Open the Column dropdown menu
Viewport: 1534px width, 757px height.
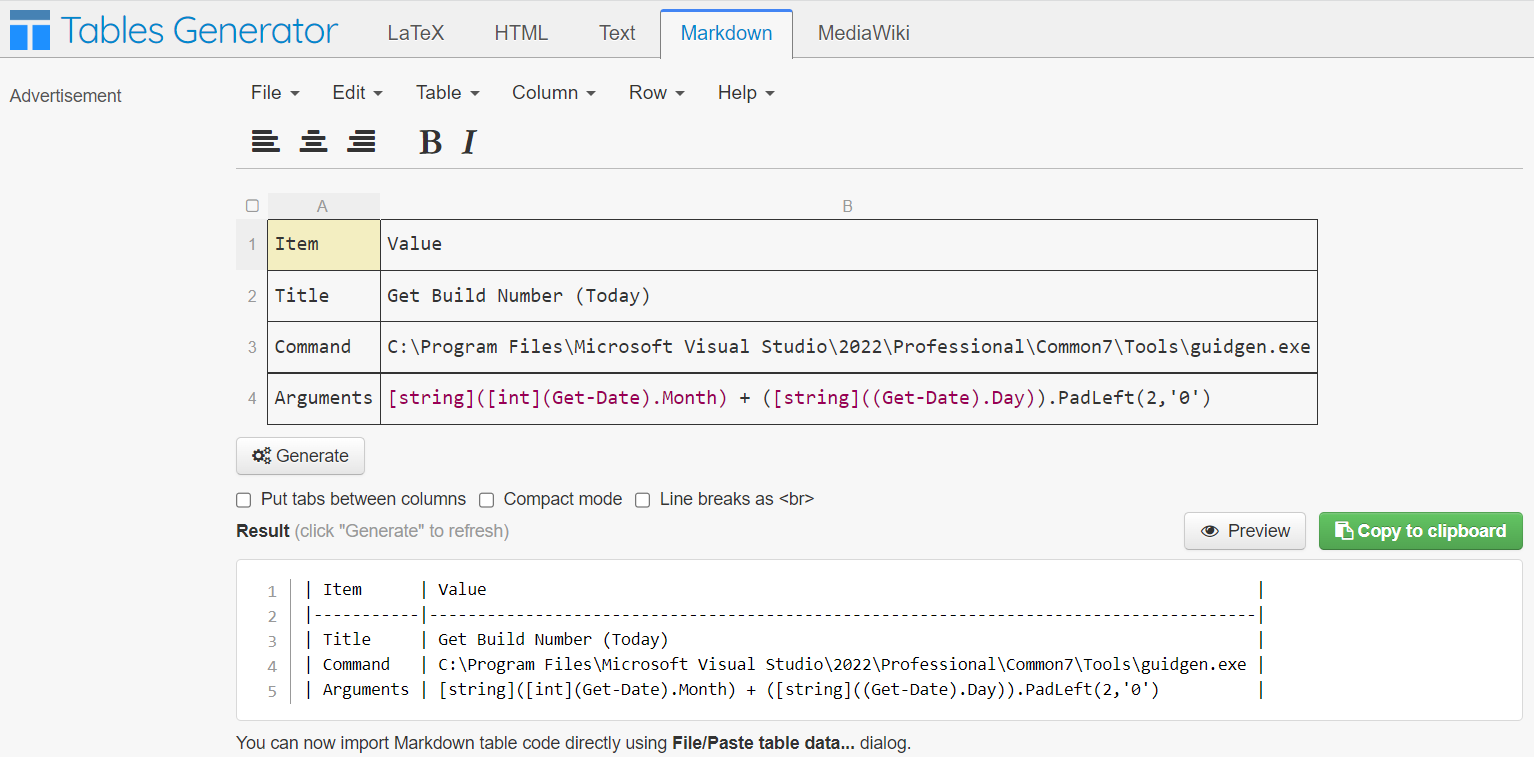tap(554, 93)
